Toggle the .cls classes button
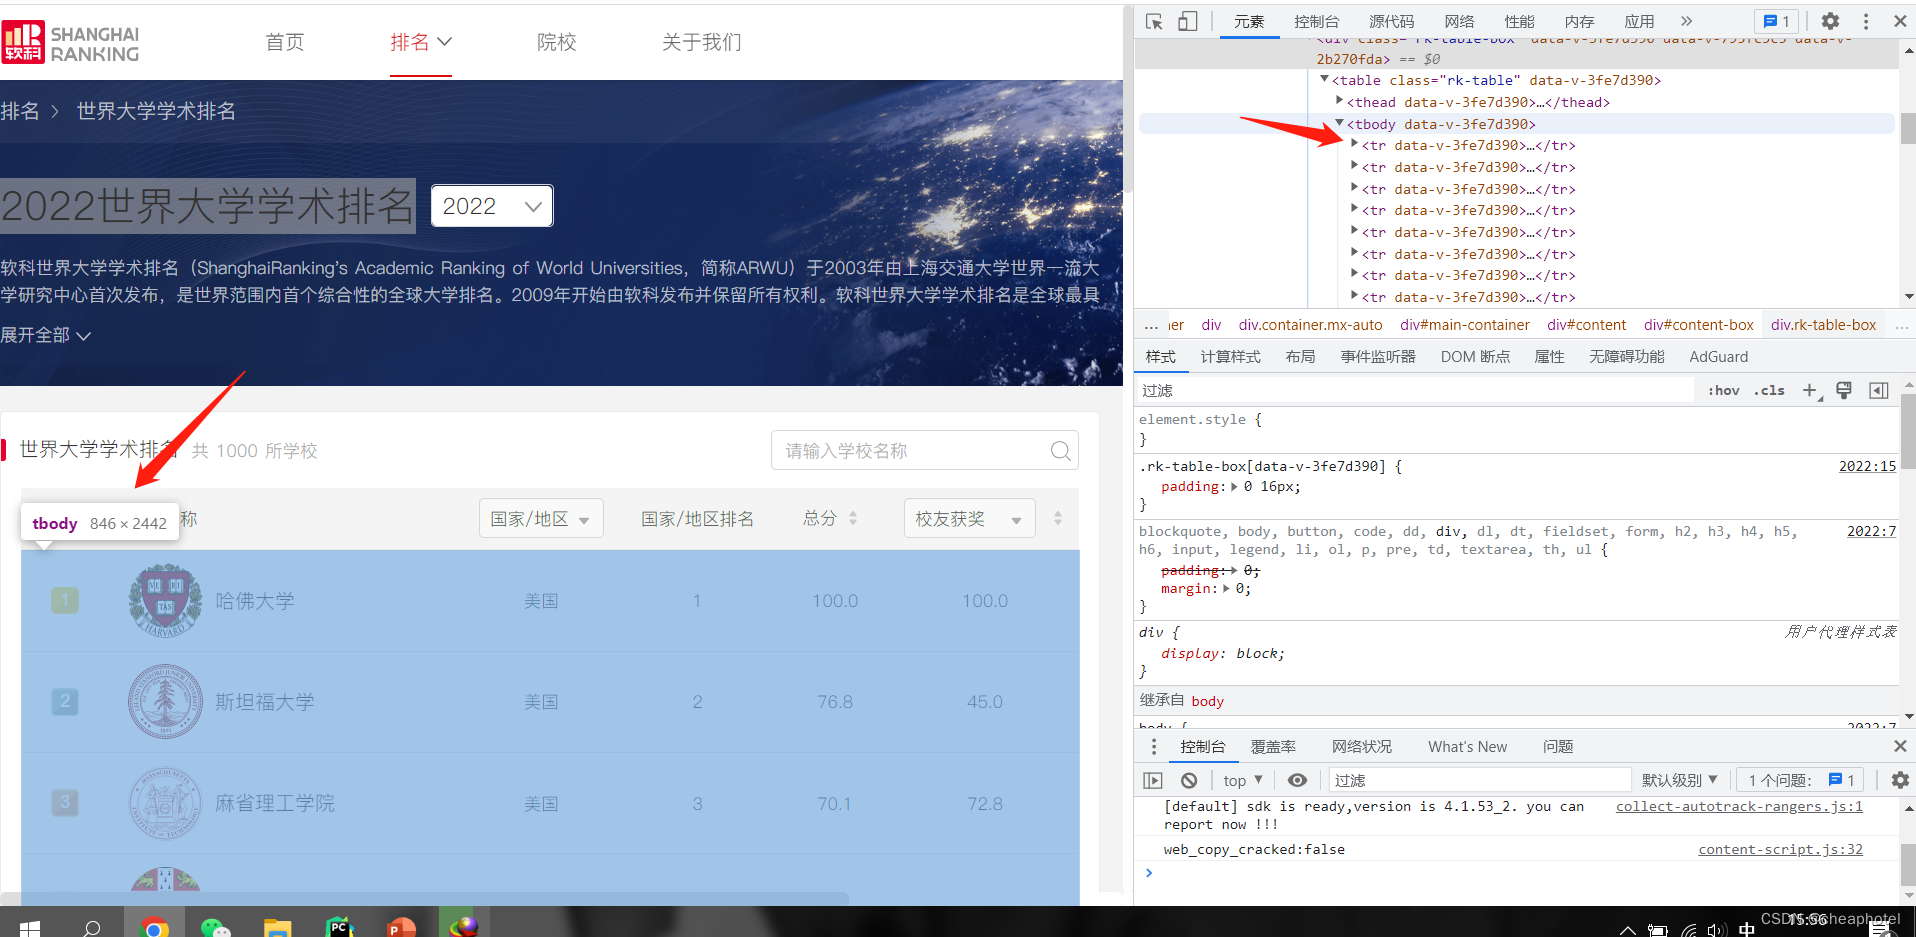This screenshot has height=937, width=1916. (1769, 391)
